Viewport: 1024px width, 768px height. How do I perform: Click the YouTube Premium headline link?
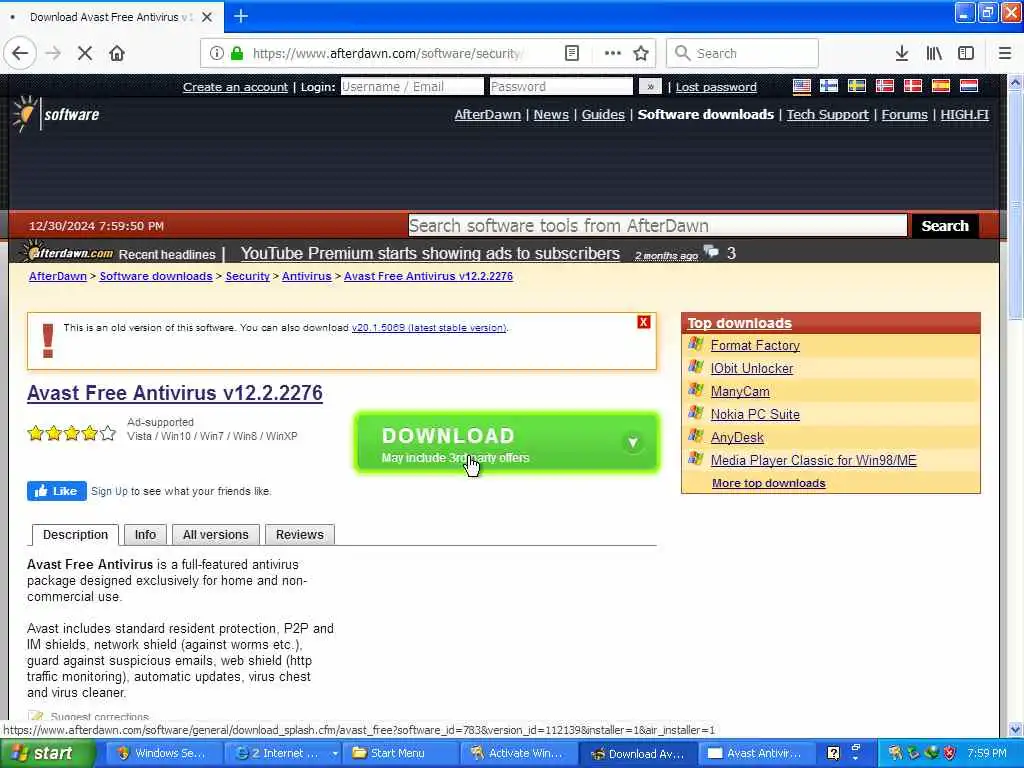[430, 253]
